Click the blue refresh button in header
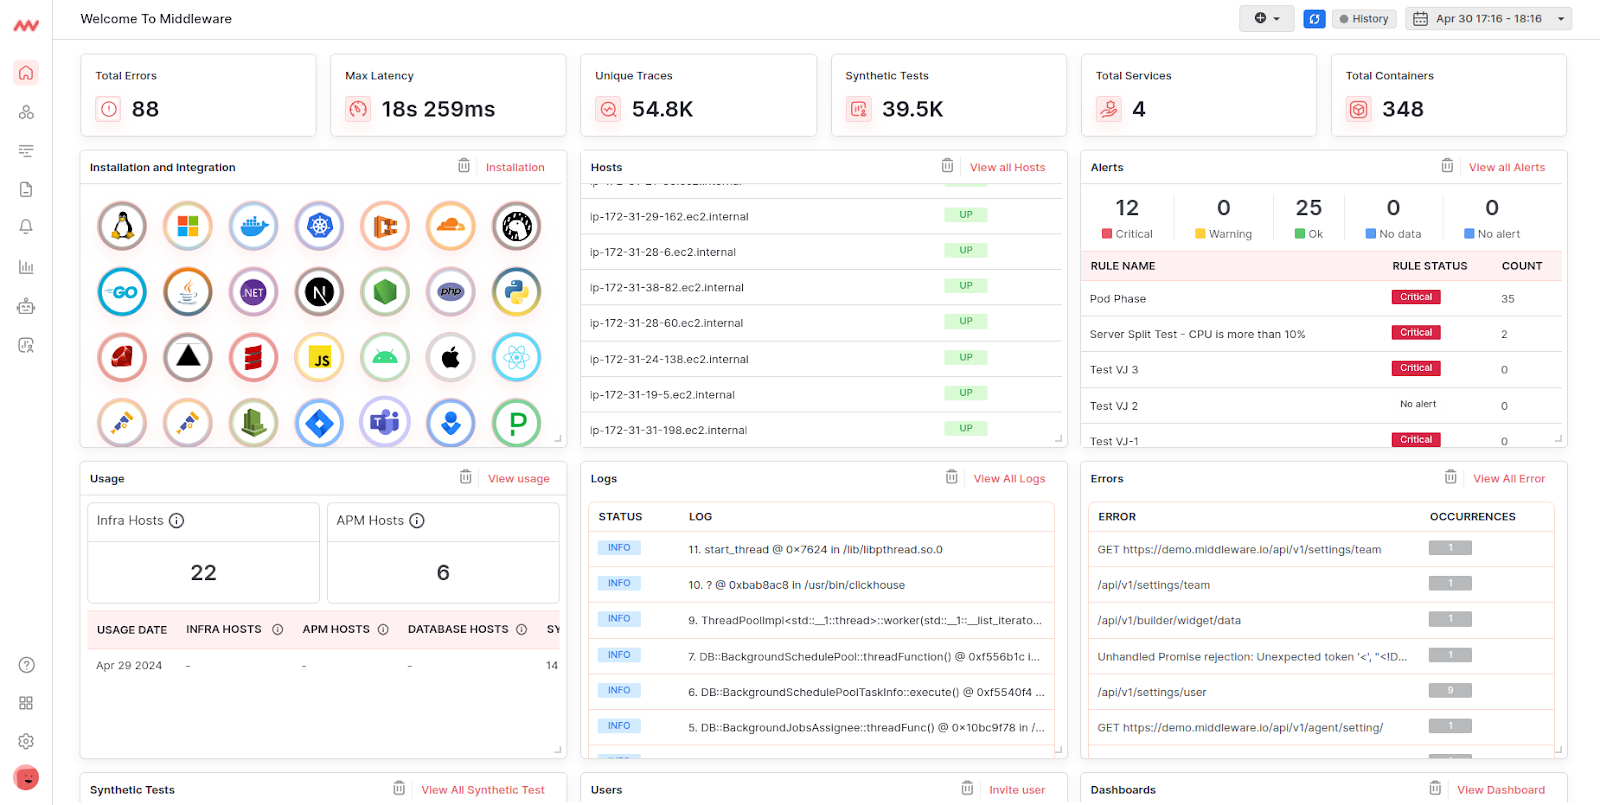 click(x=1314, y=18)
